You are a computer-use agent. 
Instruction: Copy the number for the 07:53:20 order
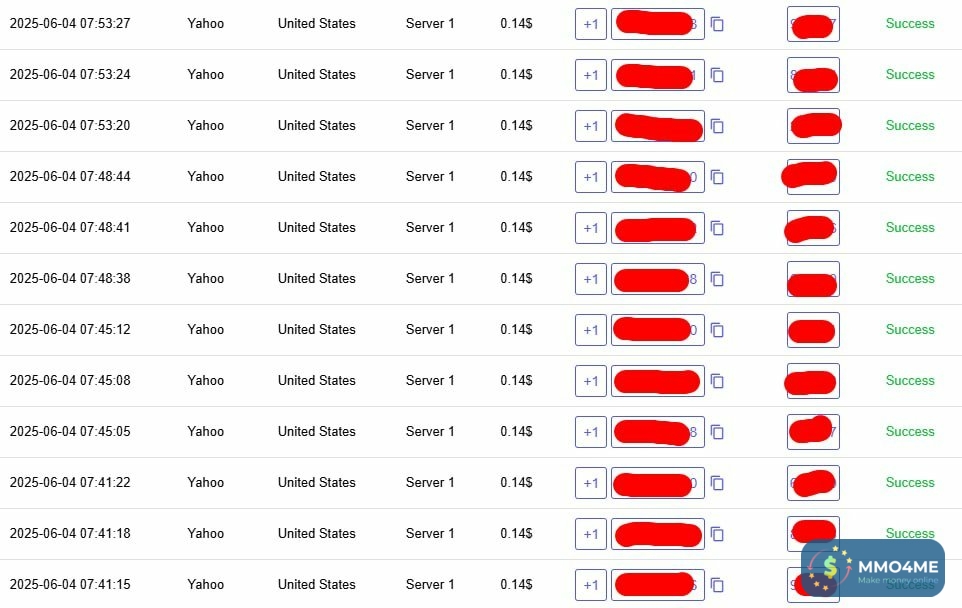717,126
